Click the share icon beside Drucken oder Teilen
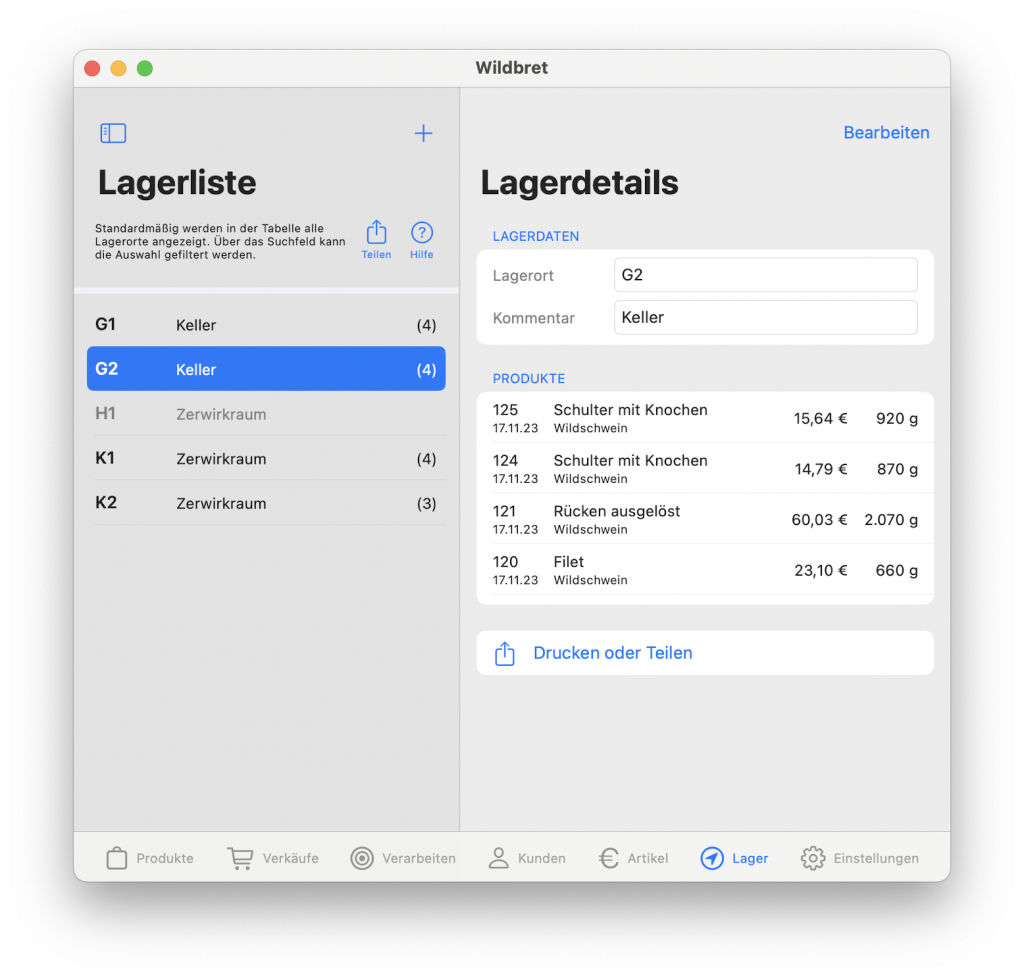The width and height of the screenshot is (1024, 979). coord(505,654)
